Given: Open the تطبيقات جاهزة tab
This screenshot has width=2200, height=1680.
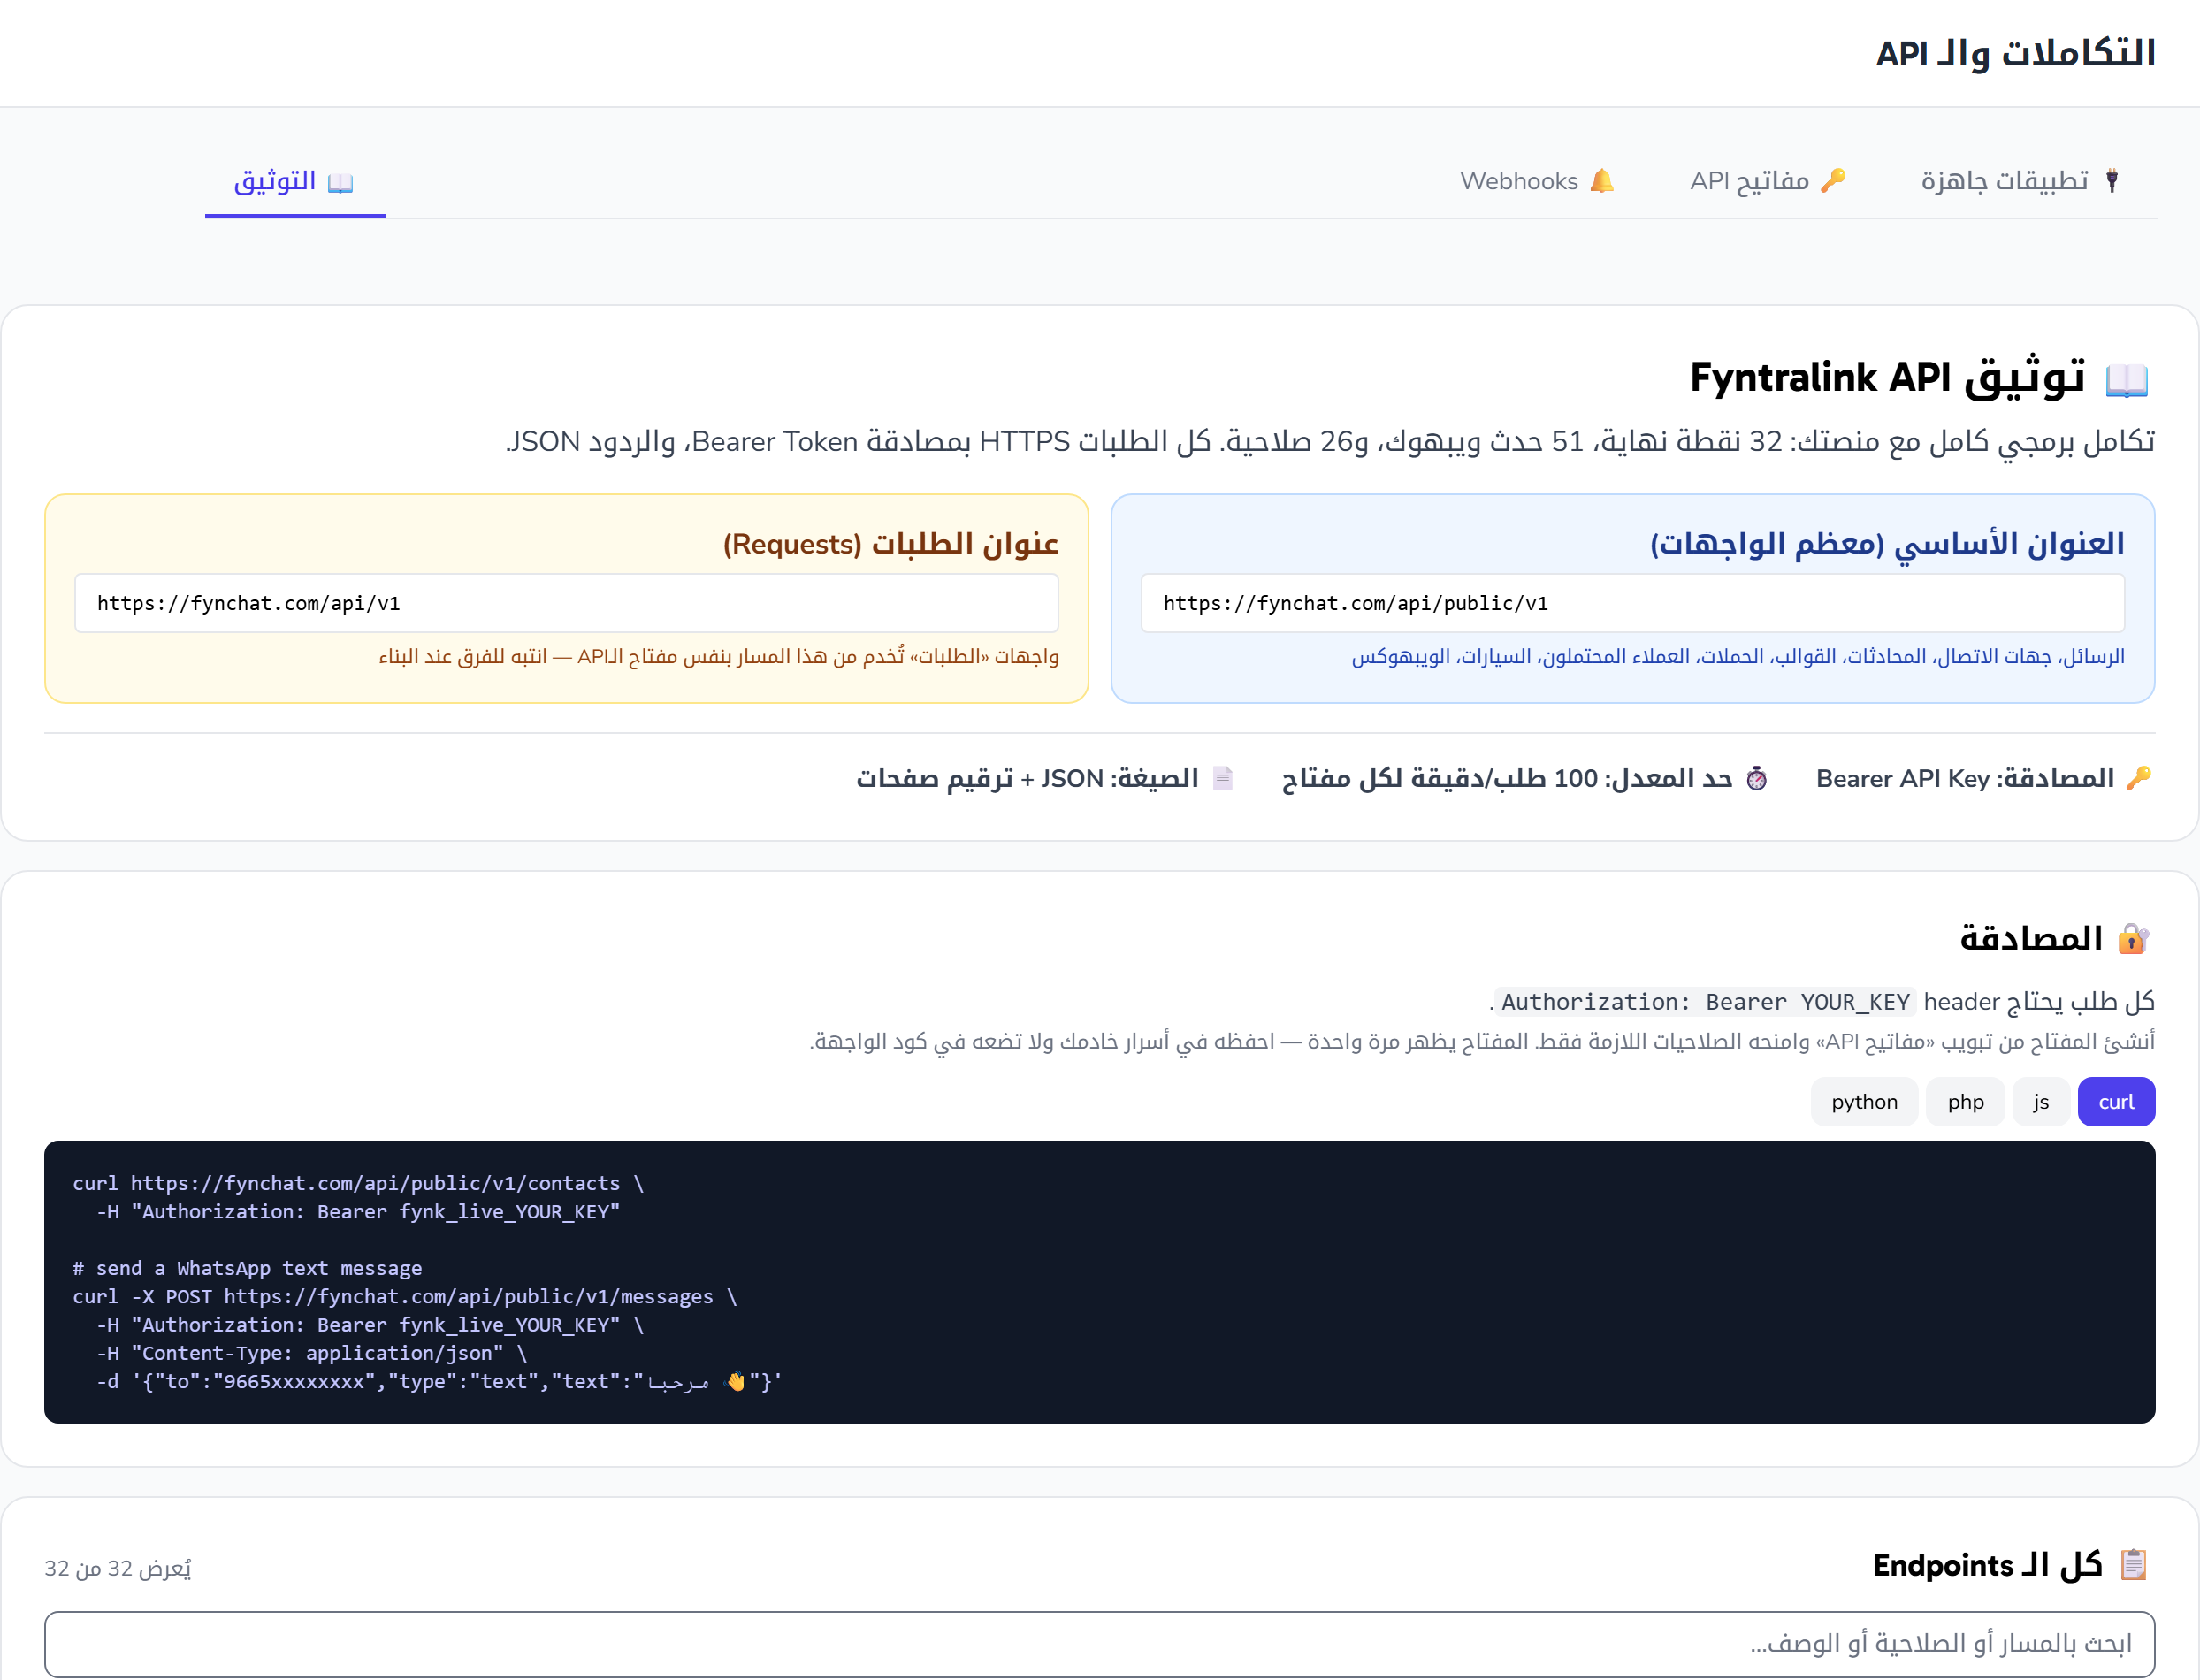Looking at the screenshot, I should click(x=2020, y=181).
